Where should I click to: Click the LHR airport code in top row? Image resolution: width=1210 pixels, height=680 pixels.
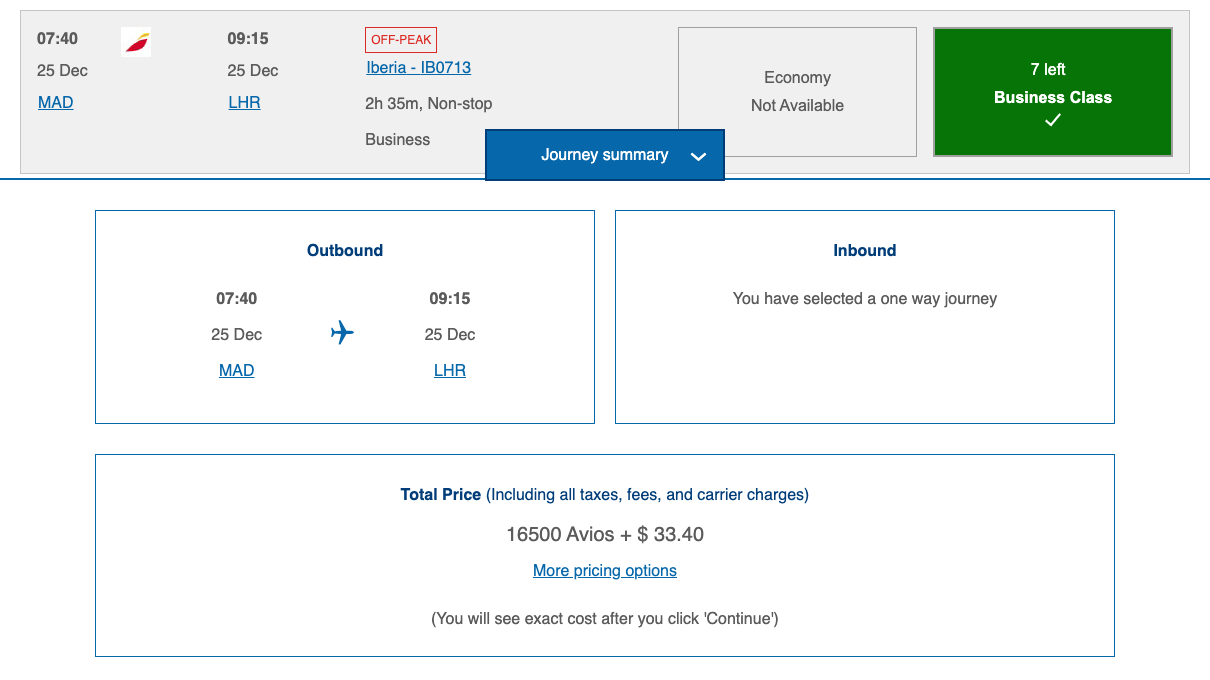244,102
